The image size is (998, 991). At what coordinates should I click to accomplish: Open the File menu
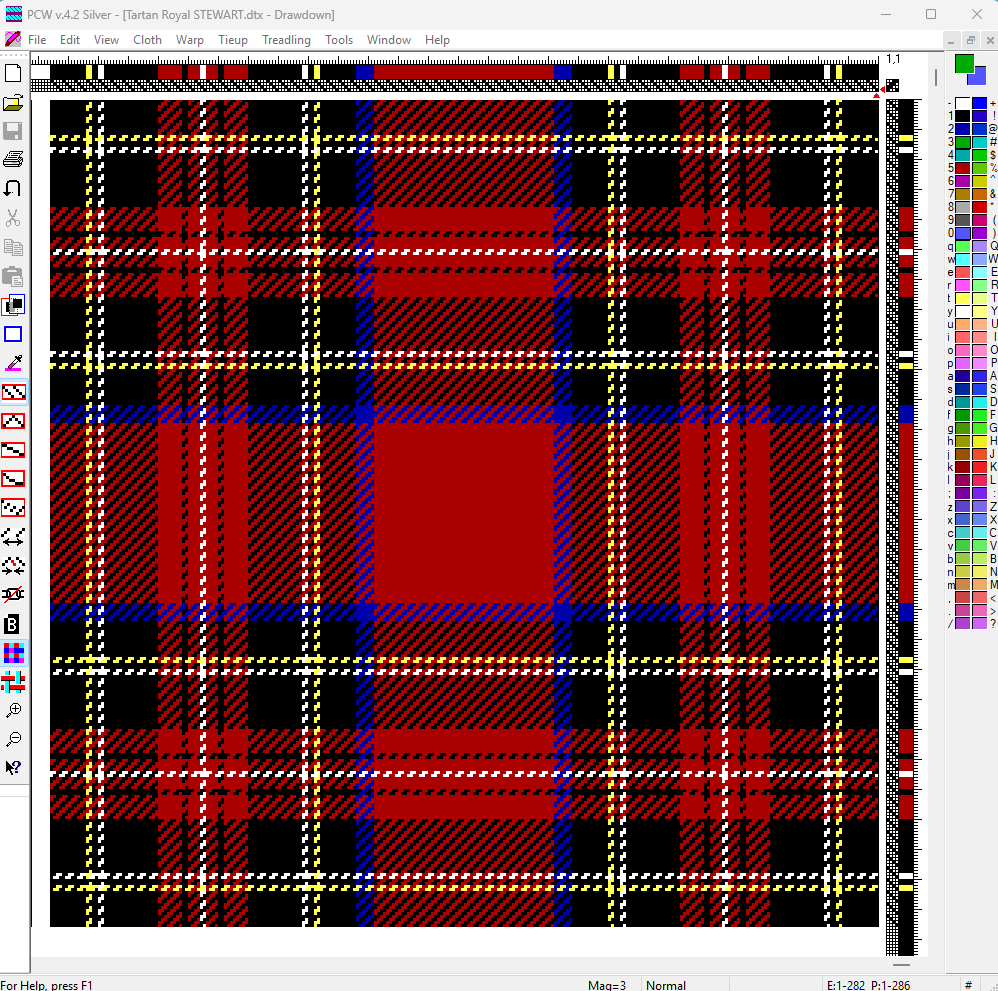pyautogui.click(x=37, y=39)
